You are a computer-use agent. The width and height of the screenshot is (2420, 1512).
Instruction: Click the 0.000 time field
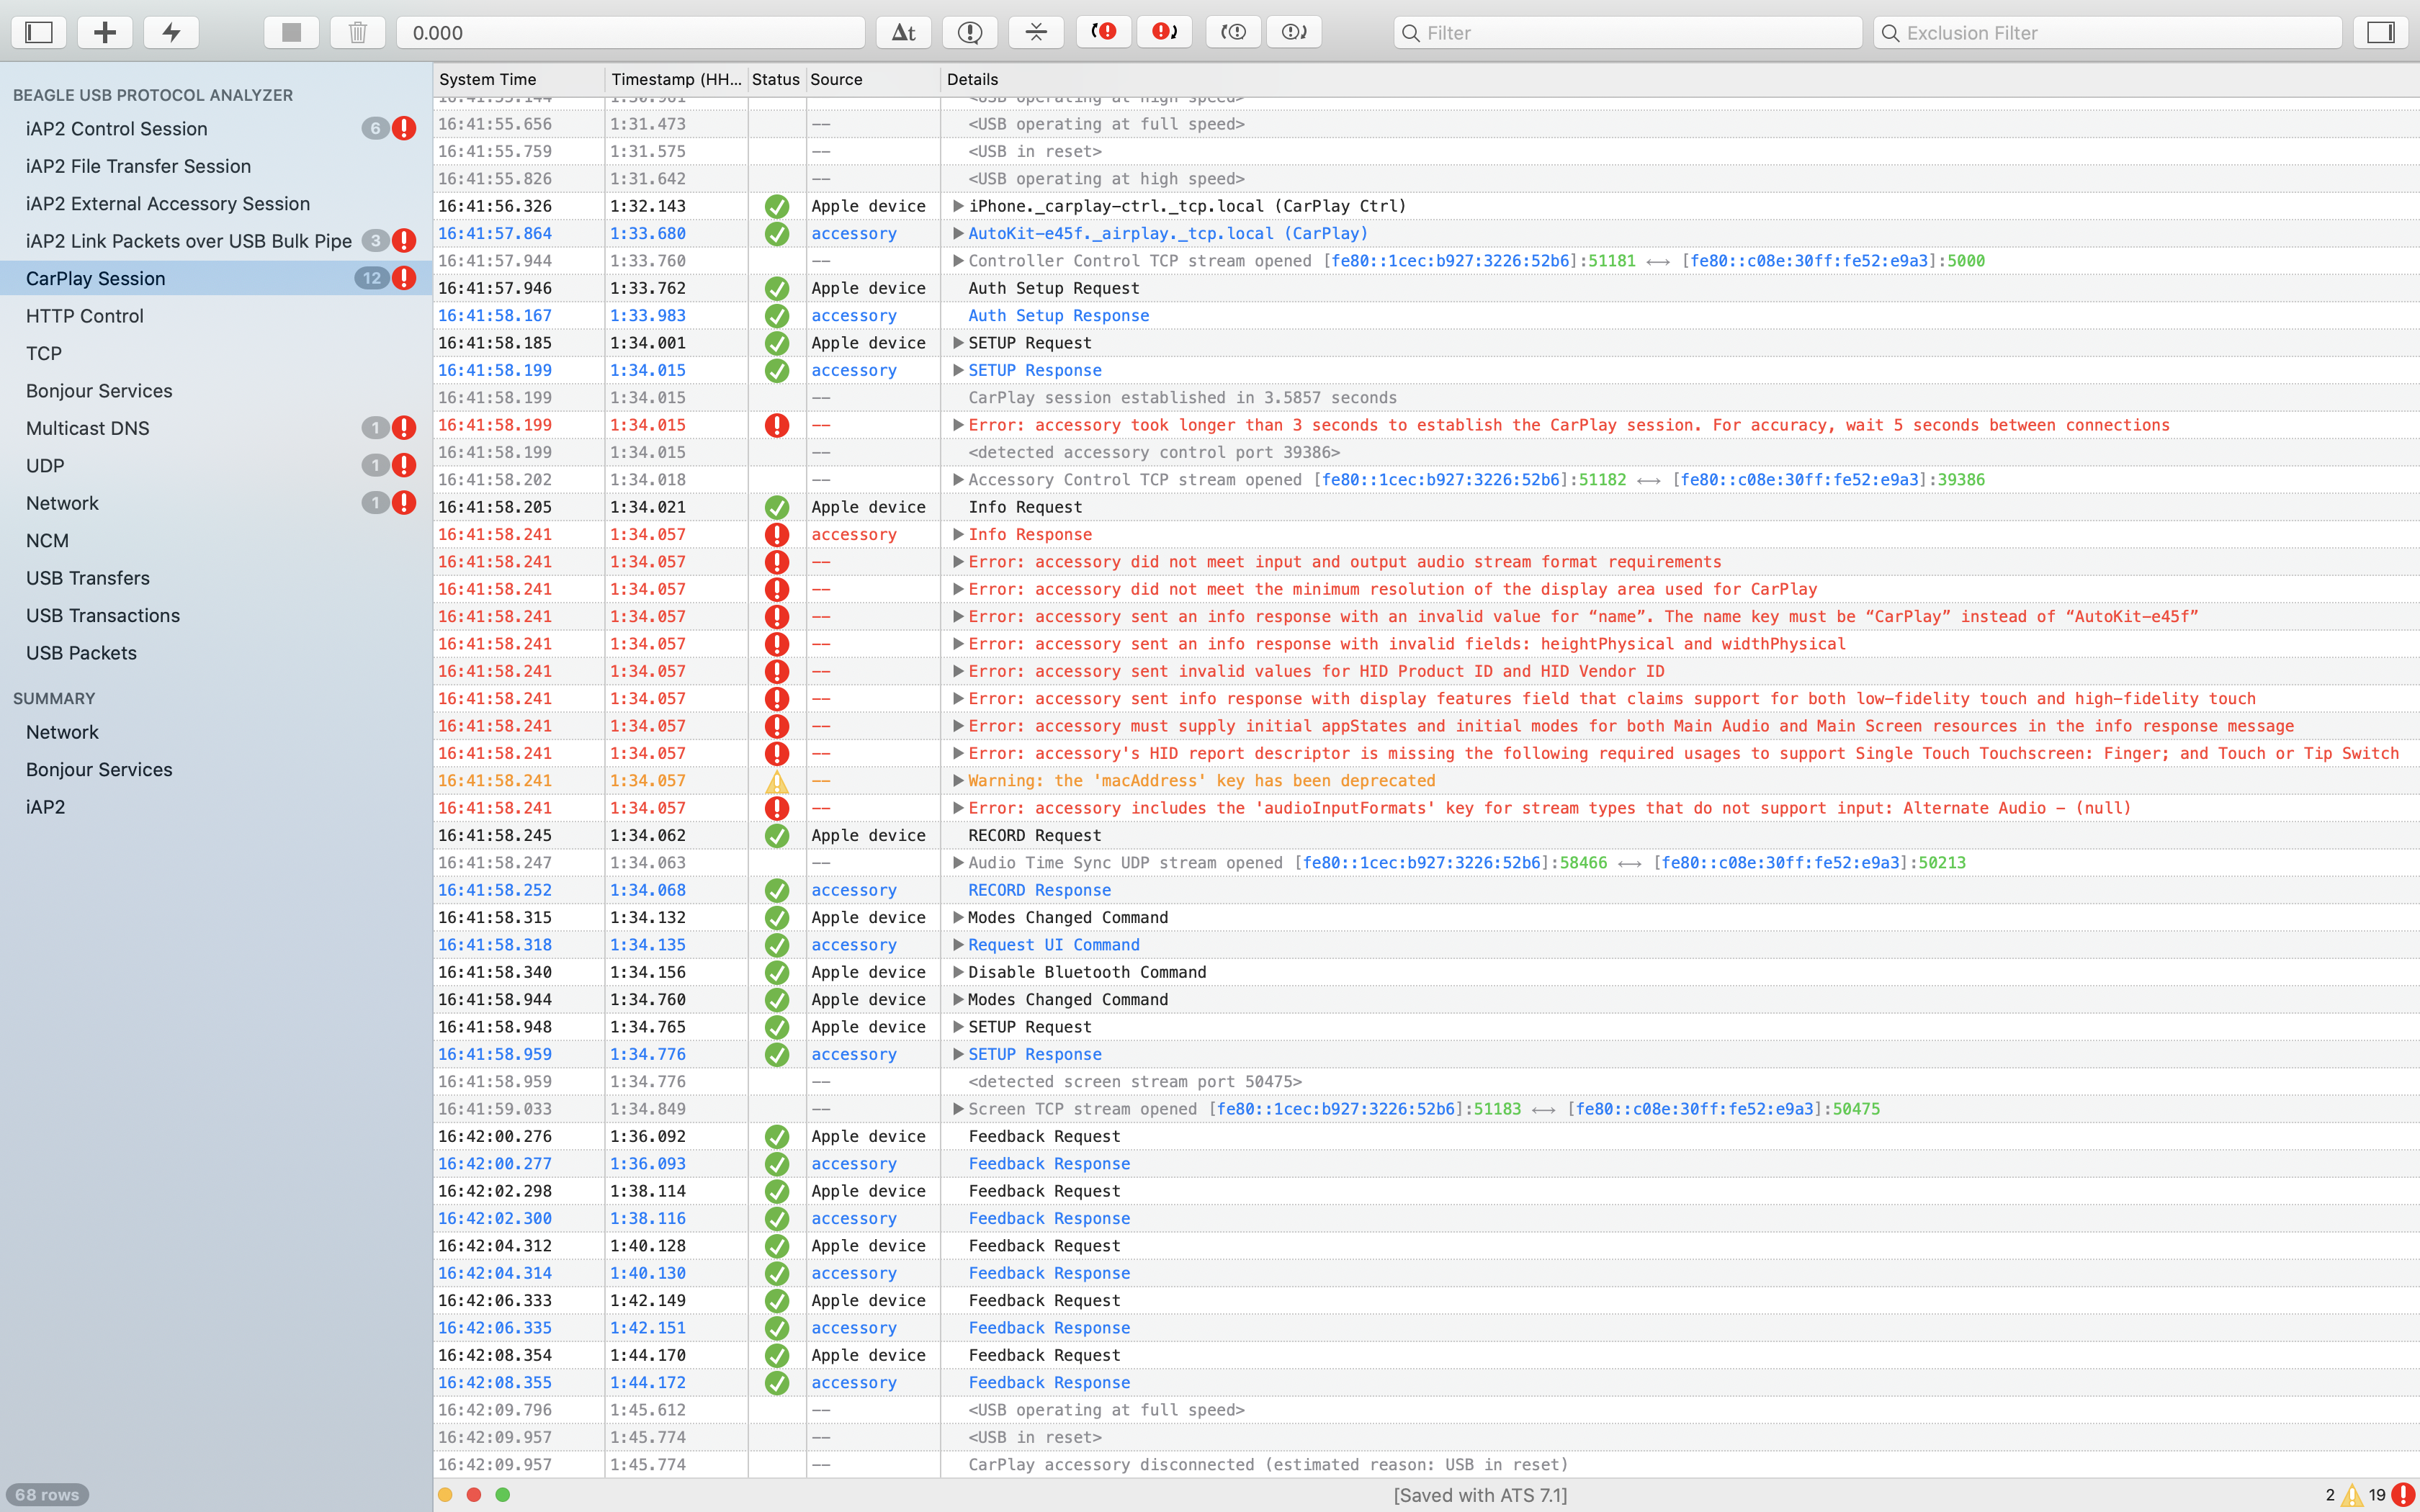pyautogui.click(x=631, y=32)
